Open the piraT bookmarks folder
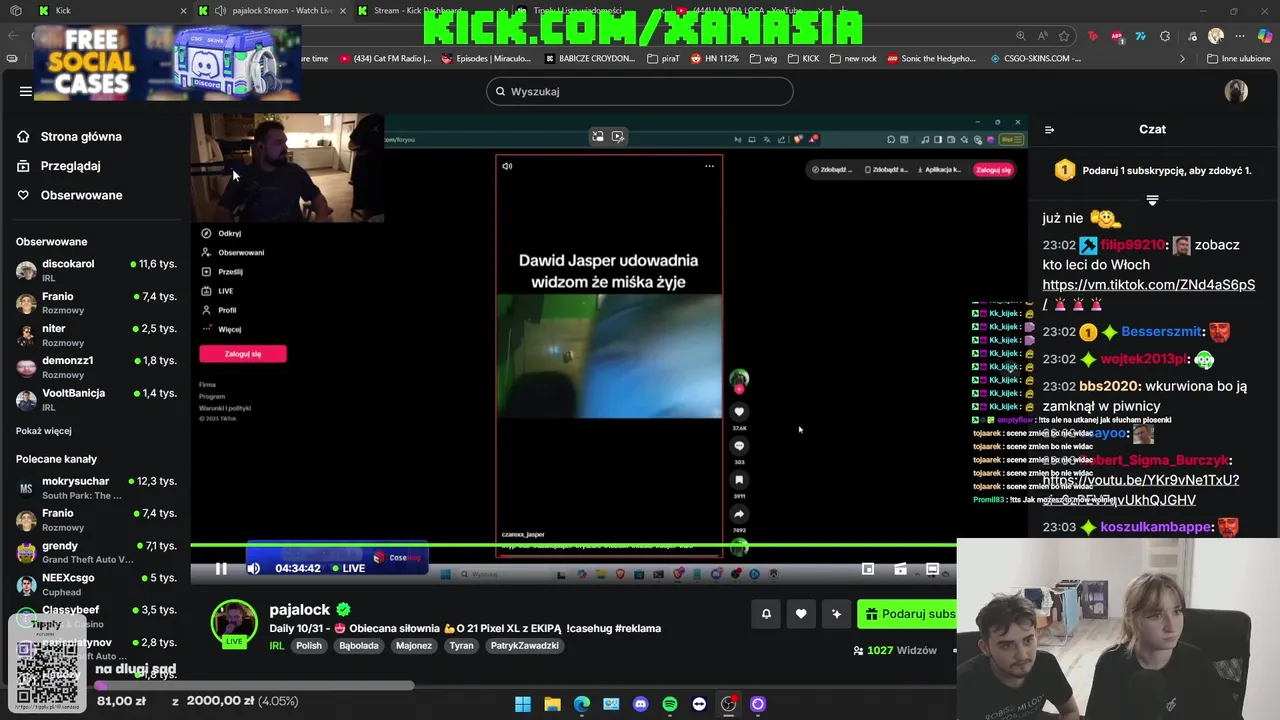This screenshot has width=1280, height=720. pos(664,59)
